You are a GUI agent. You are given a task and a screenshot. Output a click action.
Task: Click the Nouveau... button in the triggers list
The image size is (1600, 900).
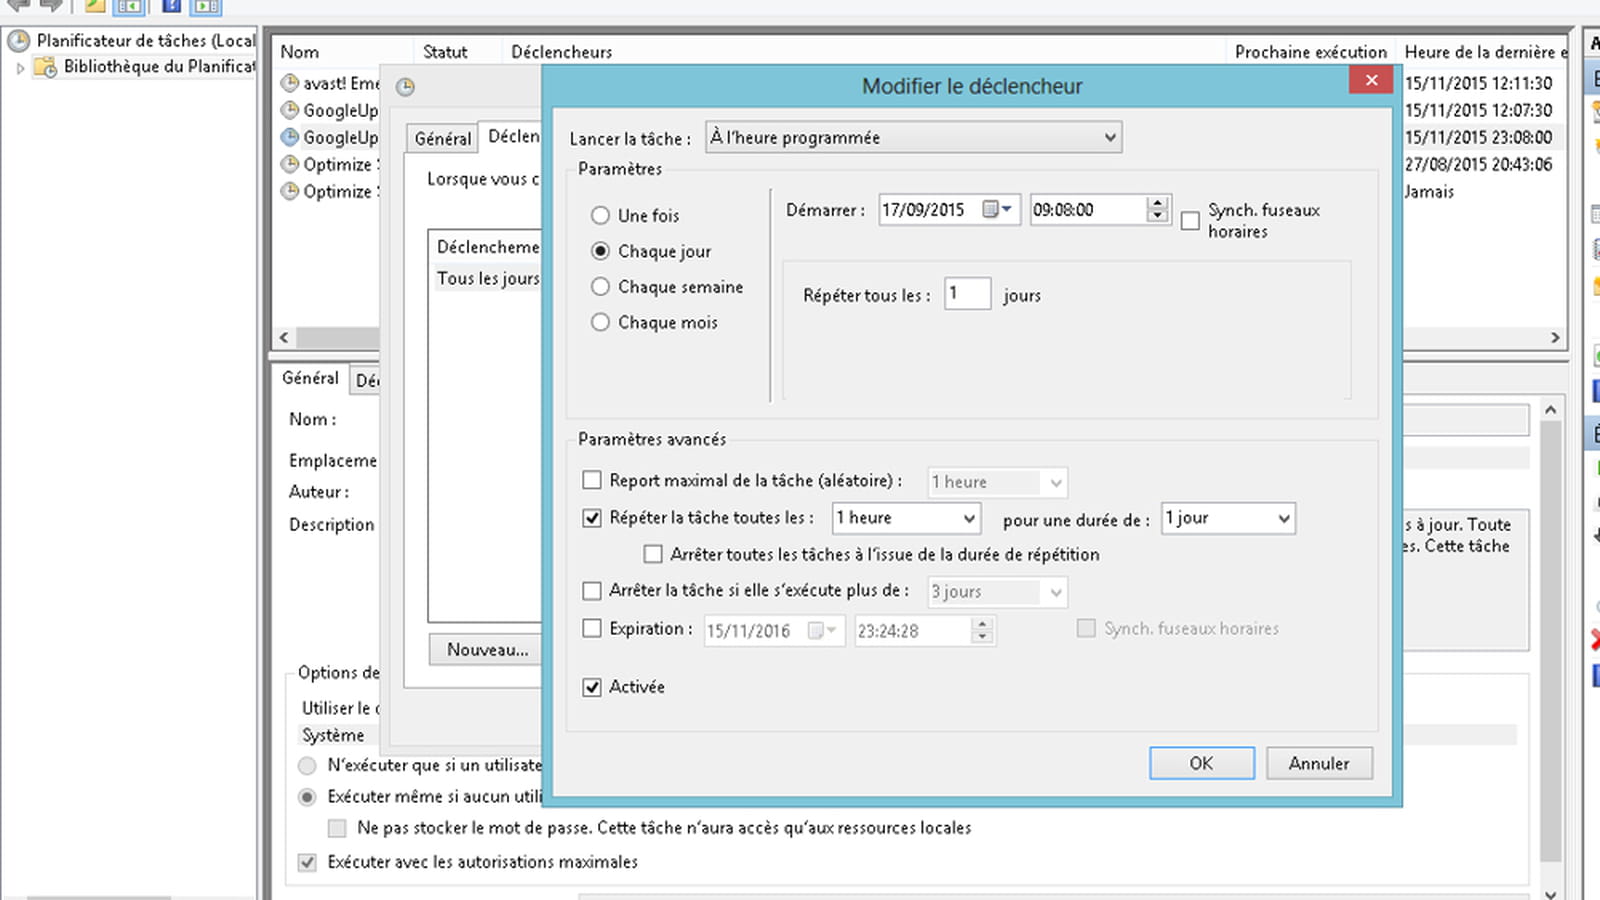click(487, 650)
